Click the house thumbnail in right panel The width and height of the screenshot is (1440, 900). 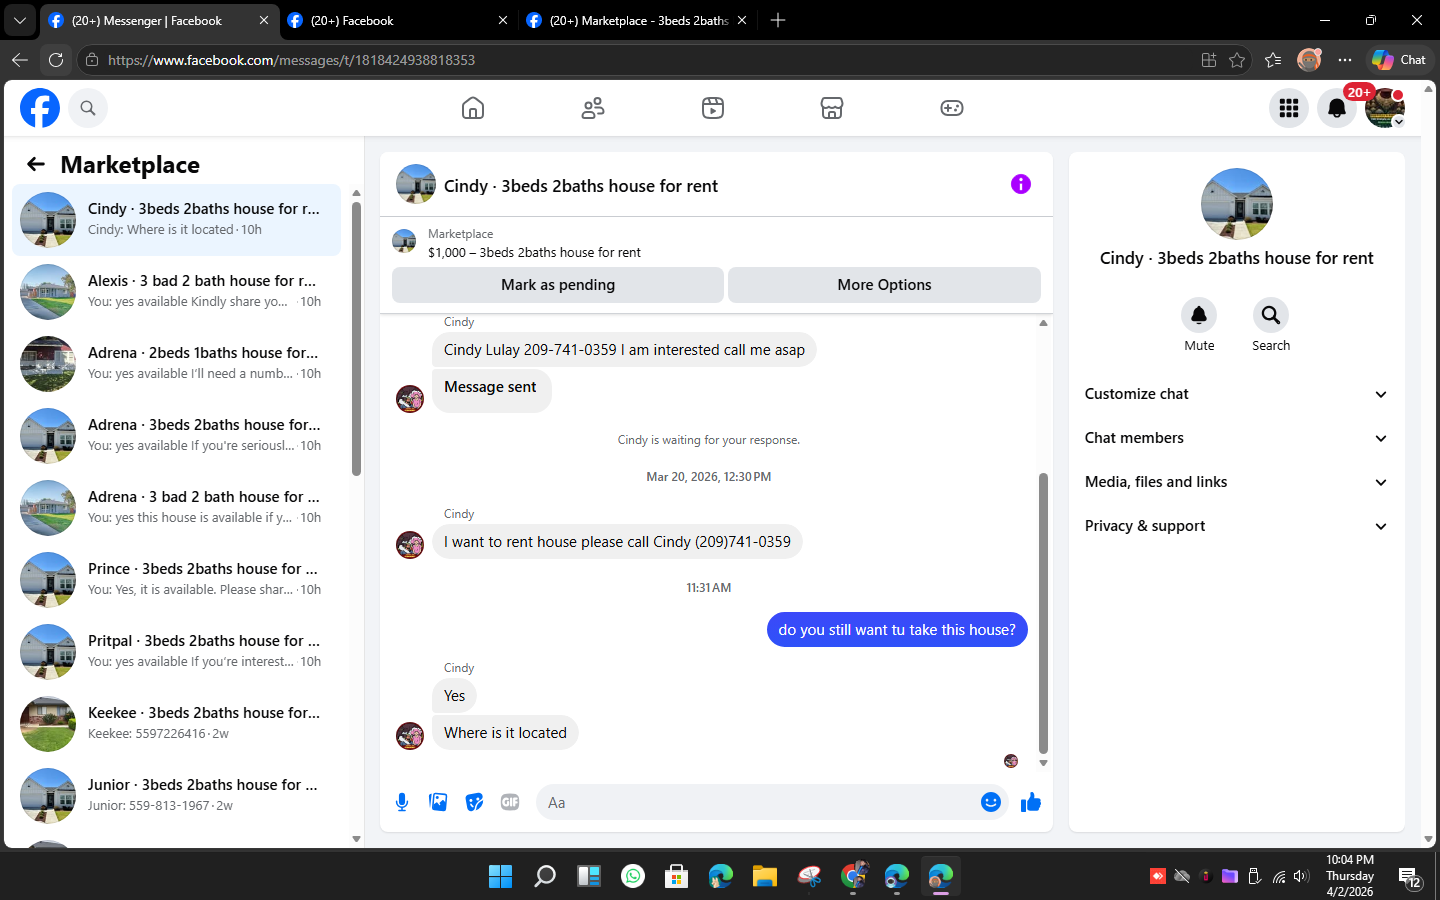[1237, 204]
